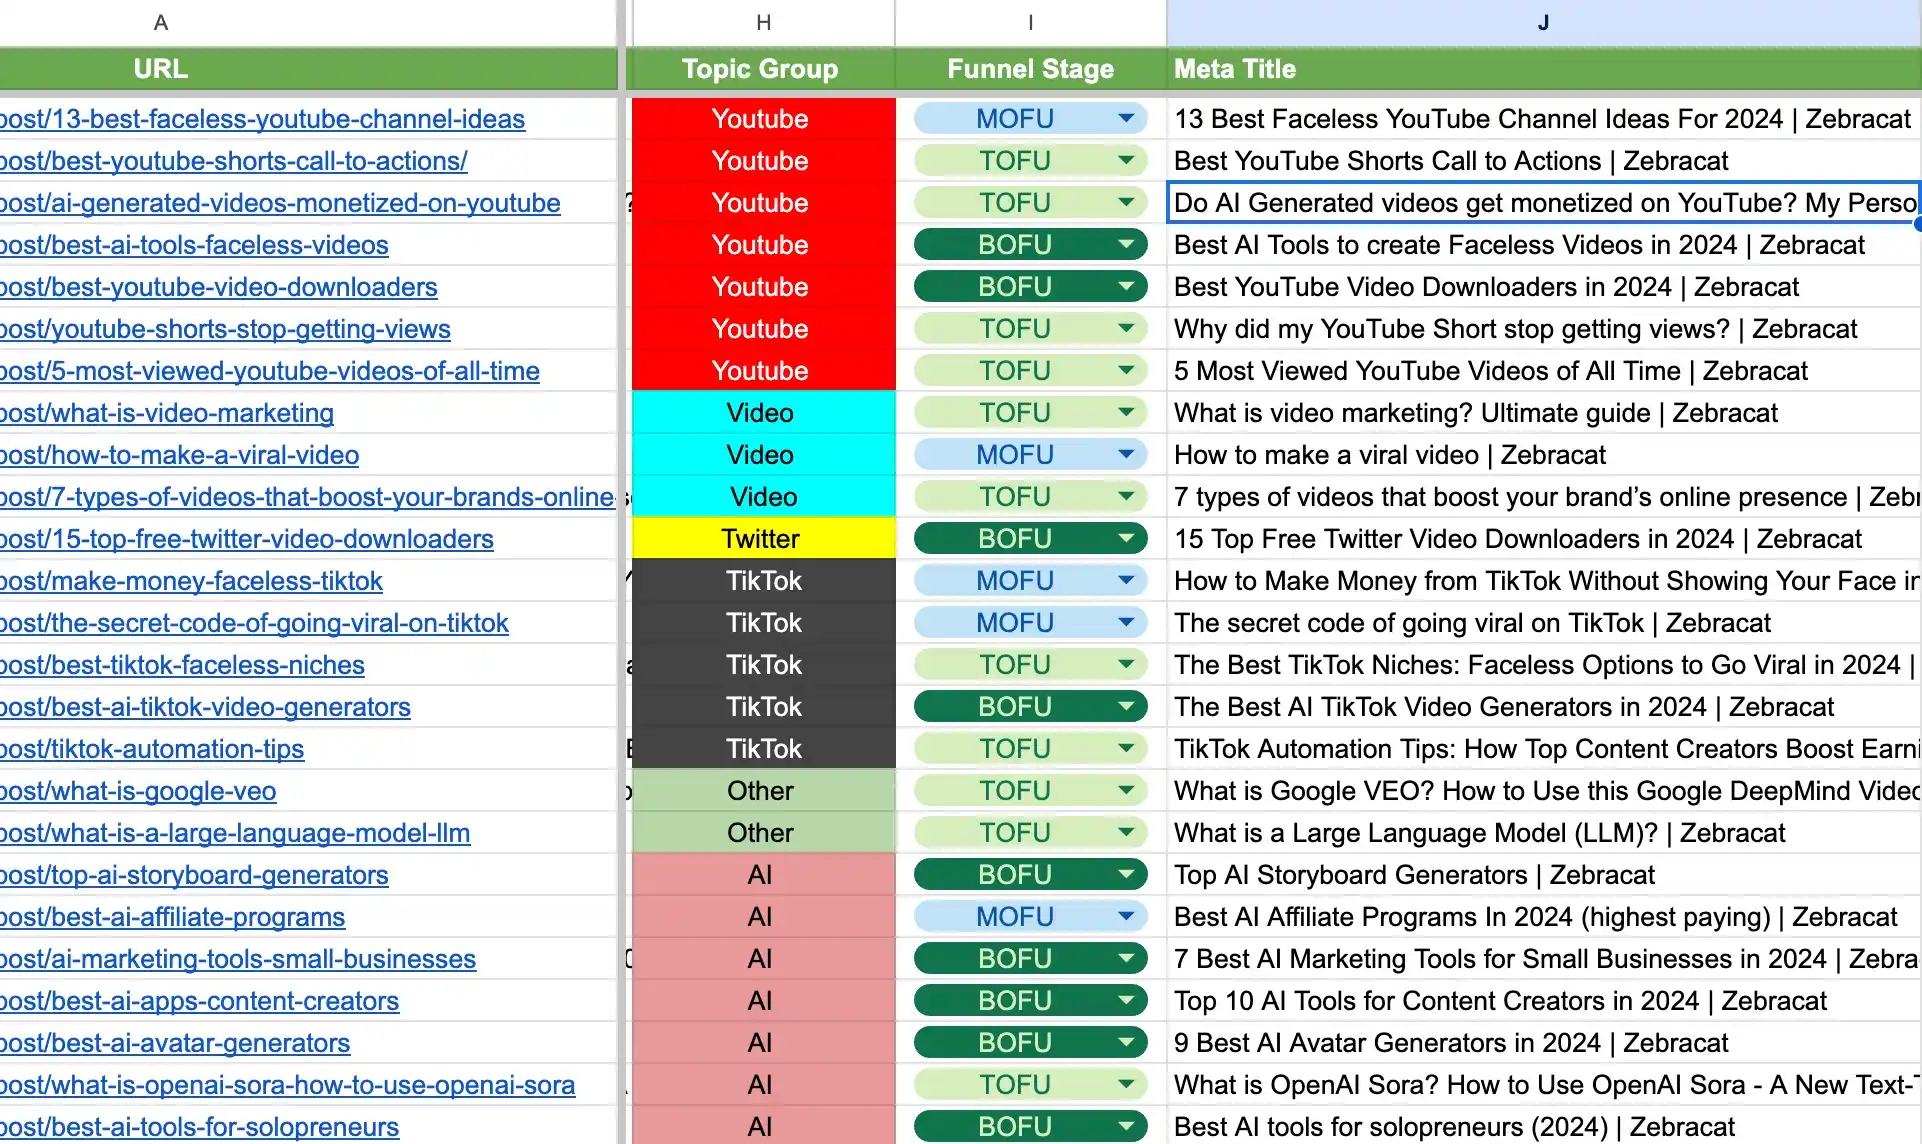Open the funnel stage dropdown on the tiktok-automation-tips row
Screen dimensions: 1922x1144
(1126, 748)
